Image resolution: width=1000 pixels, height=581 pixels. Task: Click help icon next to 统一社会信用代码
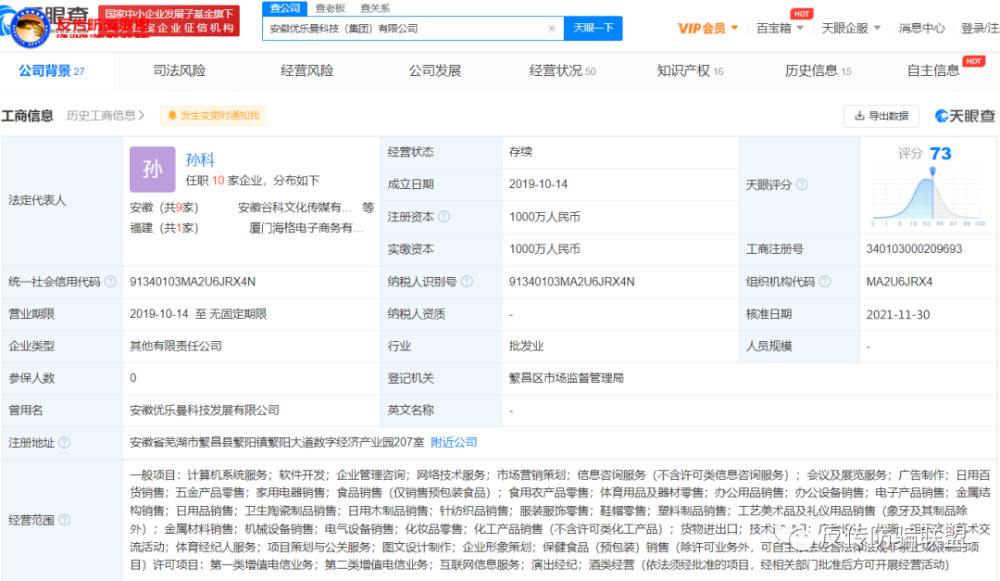[x=110, y=281]
